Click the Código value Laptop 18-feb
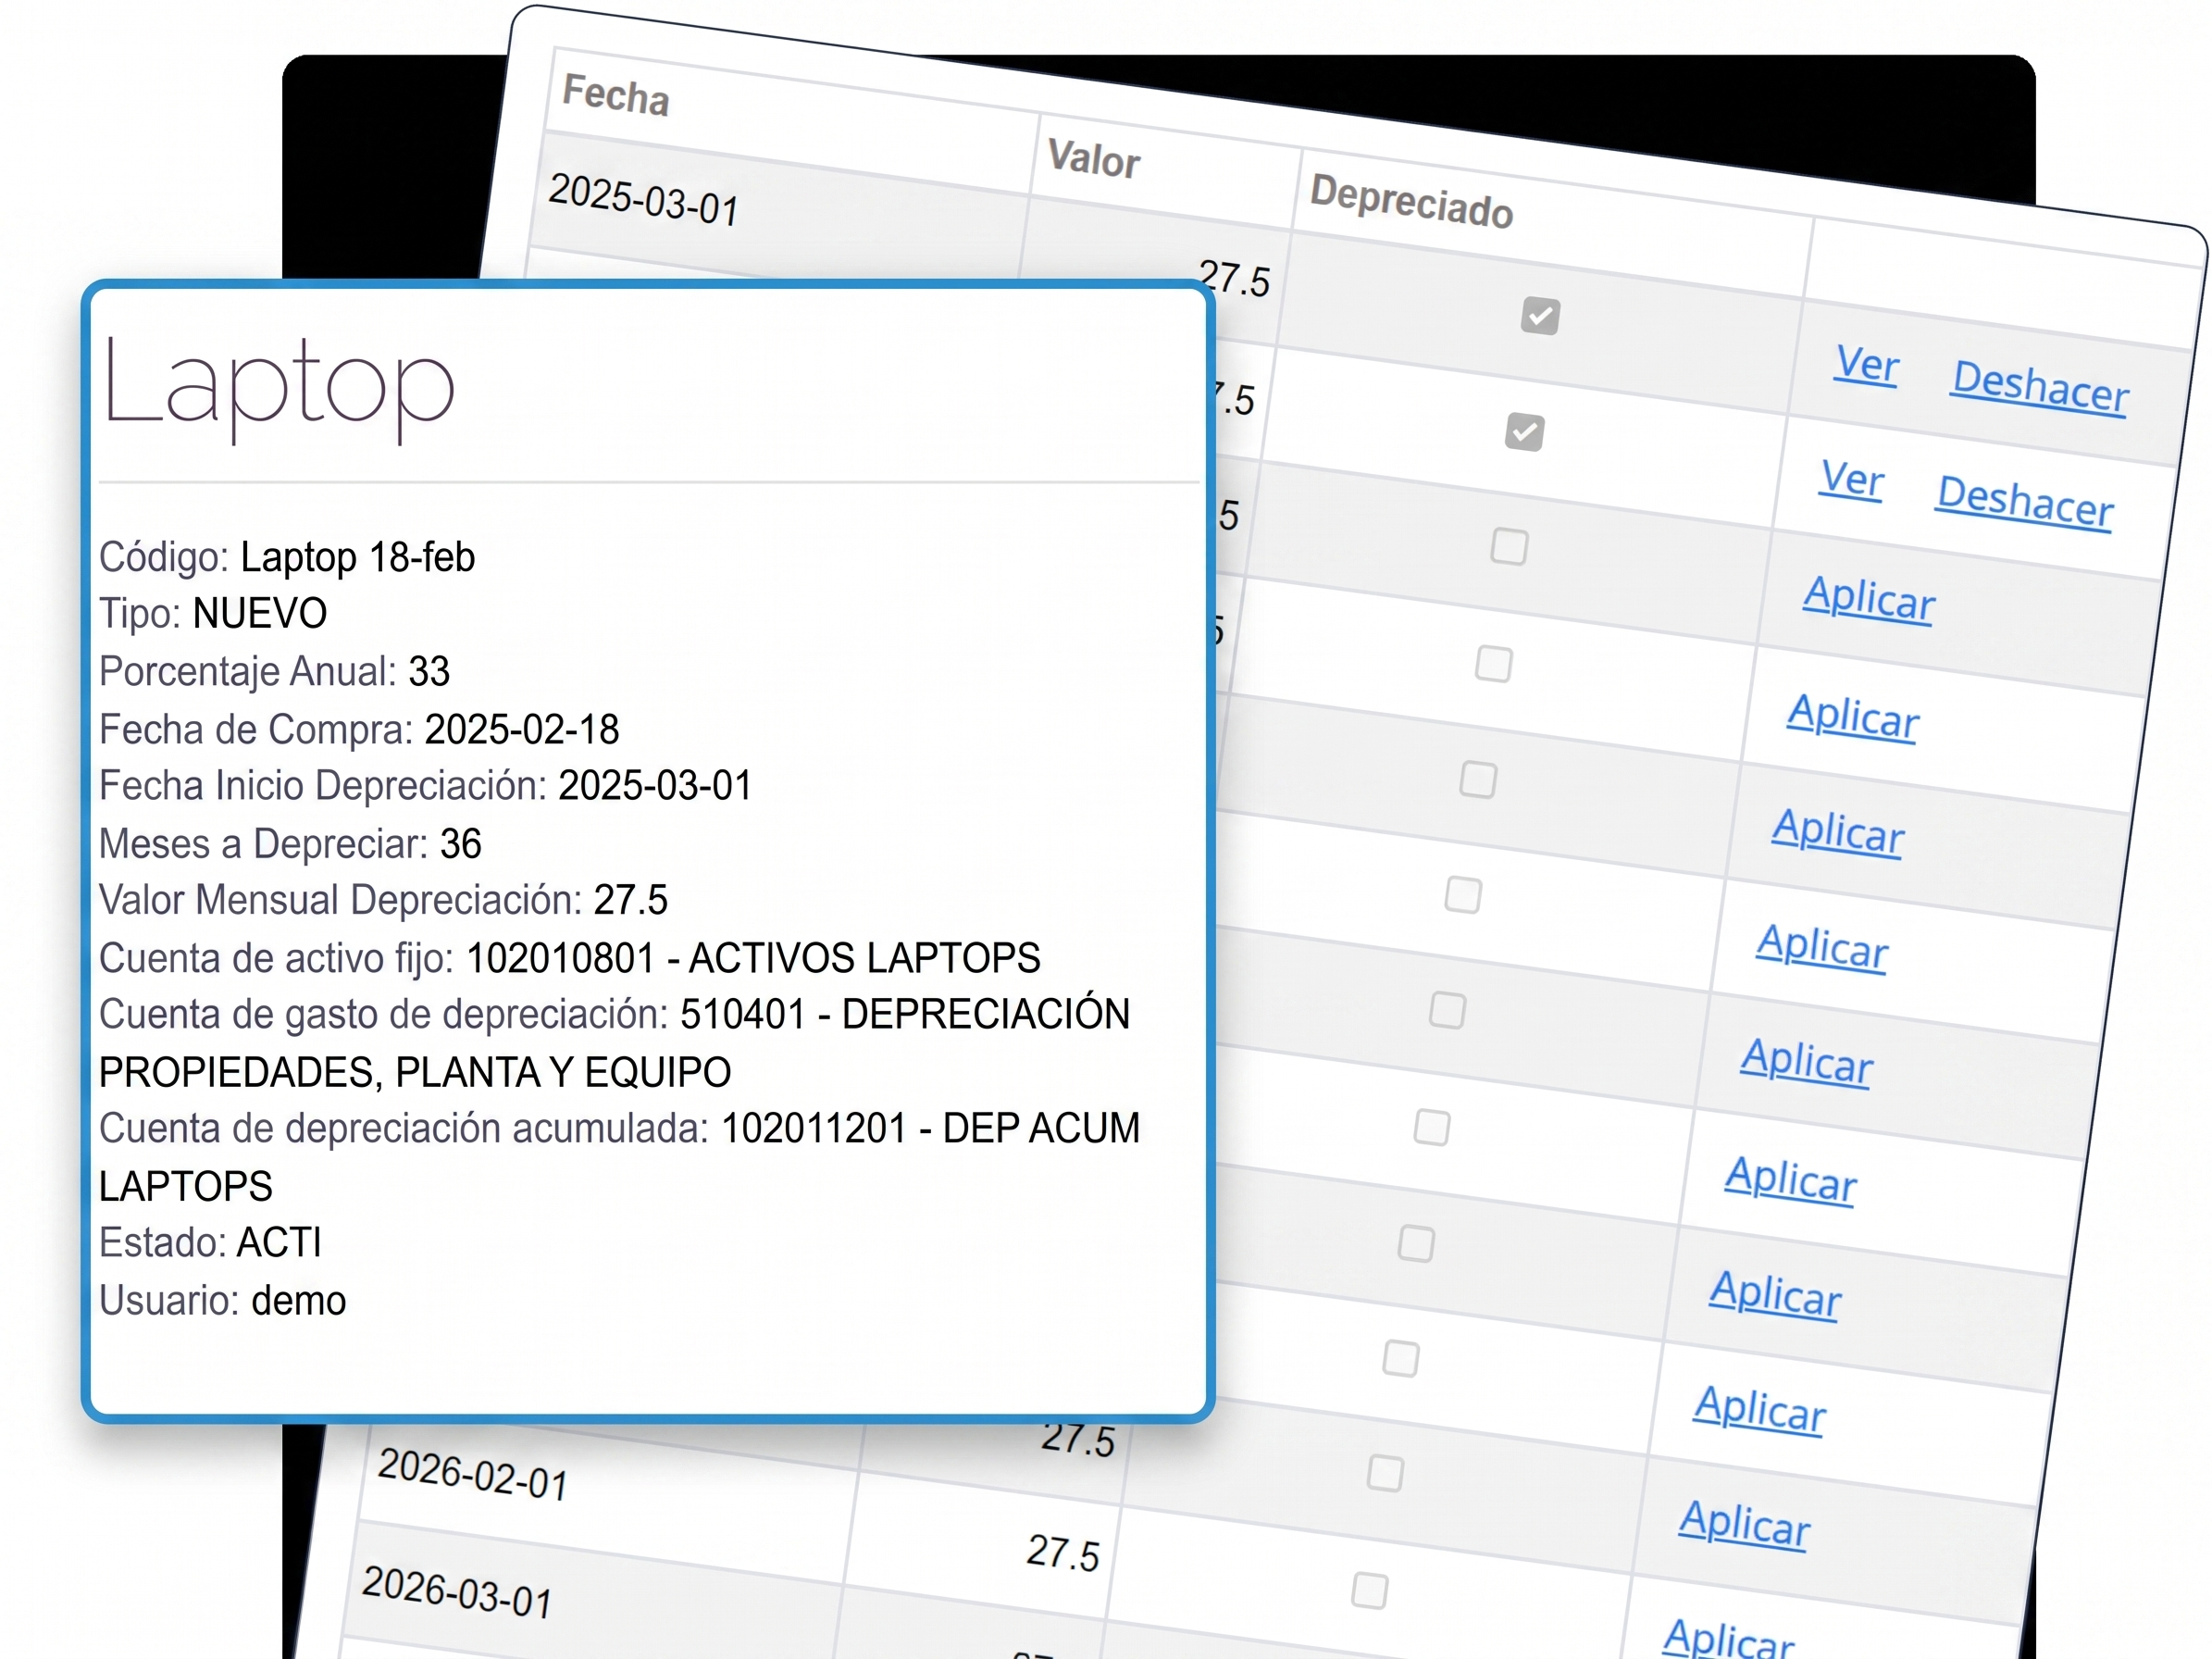The height and width of the screenshot is (1659, 2212). coord(358,557)
